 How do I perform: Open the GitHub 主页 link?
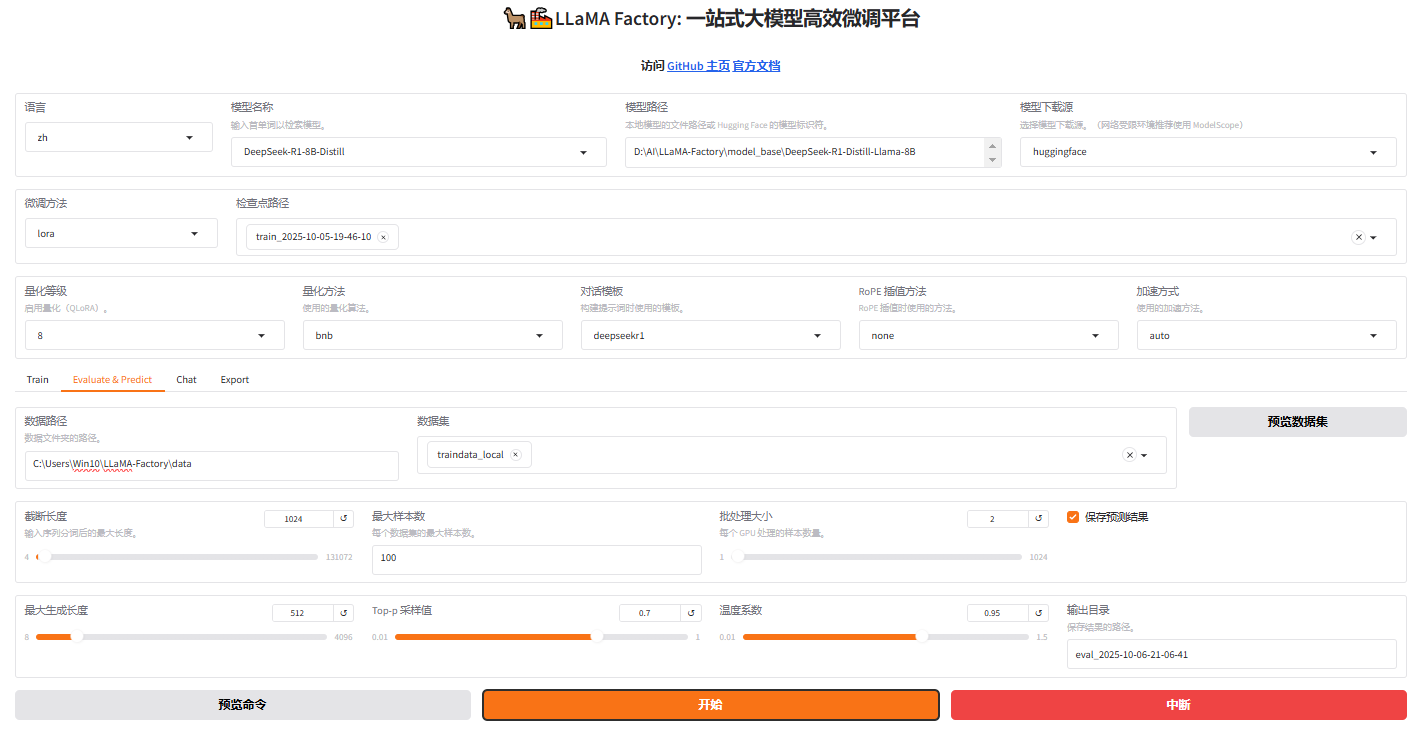pos(698,66)
